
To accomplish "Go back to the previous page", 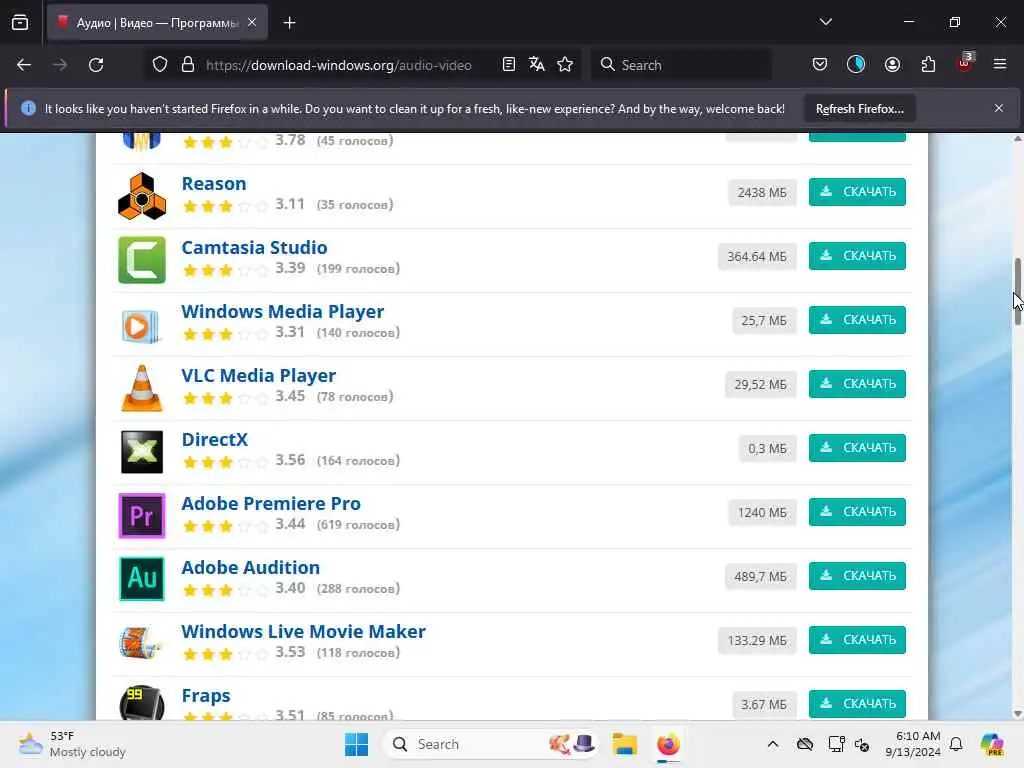I will [24, 65].
